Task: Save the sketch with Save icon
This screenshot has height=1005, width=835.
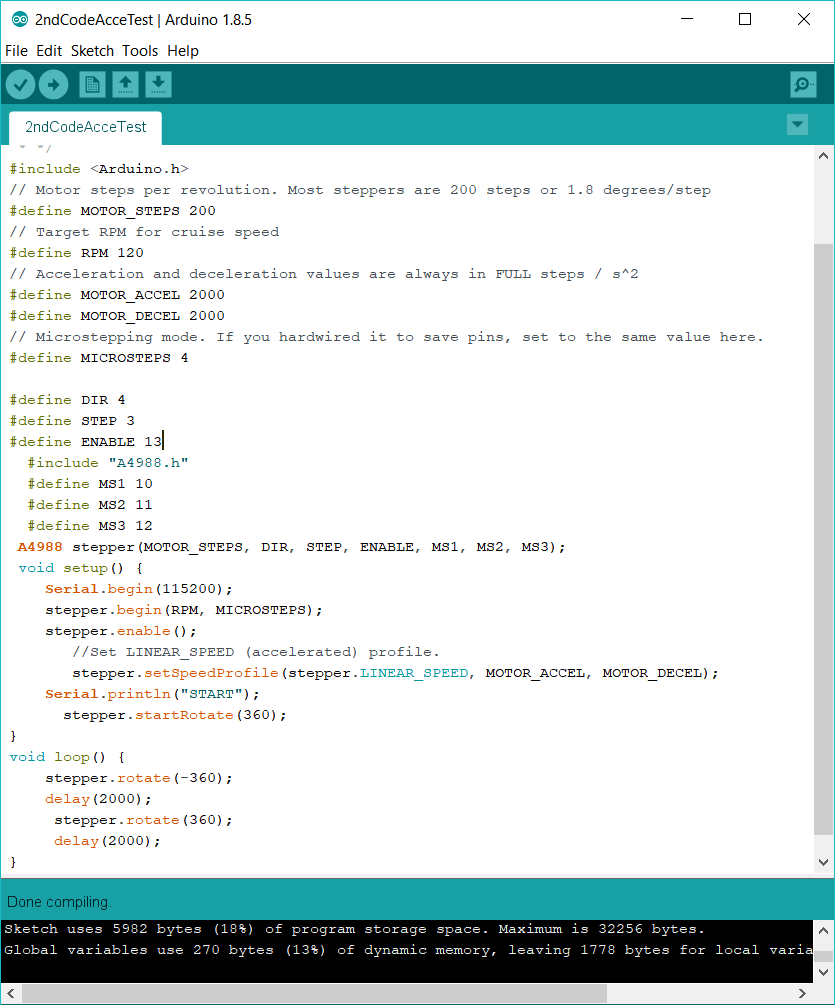Action: (158, 85)
